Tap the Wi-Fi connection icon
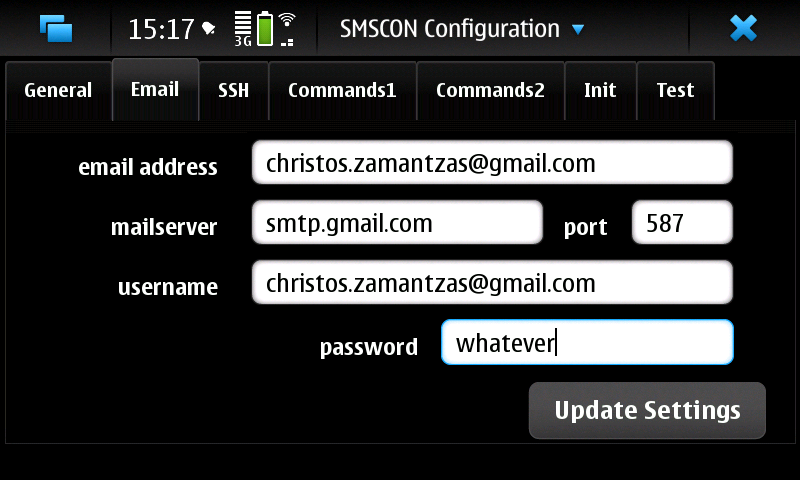800x480 pixels. coord(287,29)
